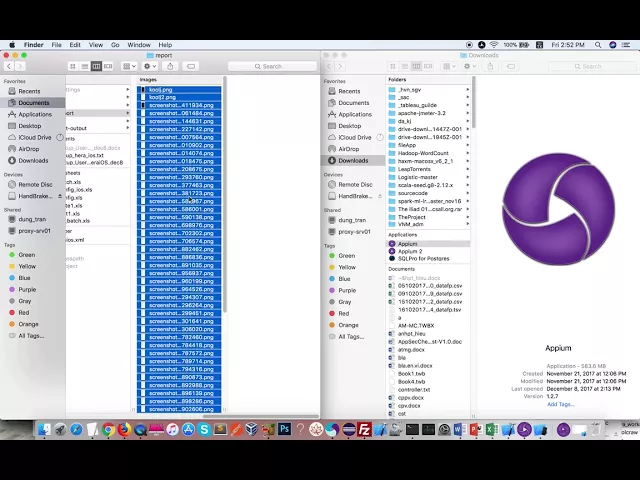The height and width of the screenshot is (480, 640).
Task: Focus the report window Search field
Action: click(272, 66)
